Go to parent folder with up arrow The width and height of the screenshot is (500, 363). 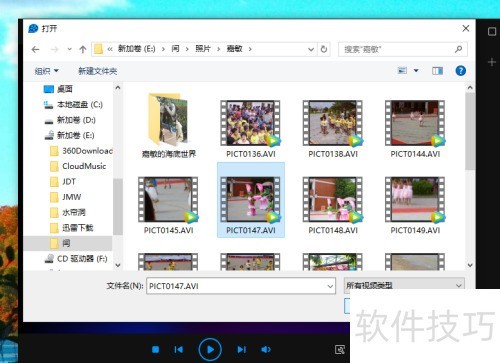[83, 50]
